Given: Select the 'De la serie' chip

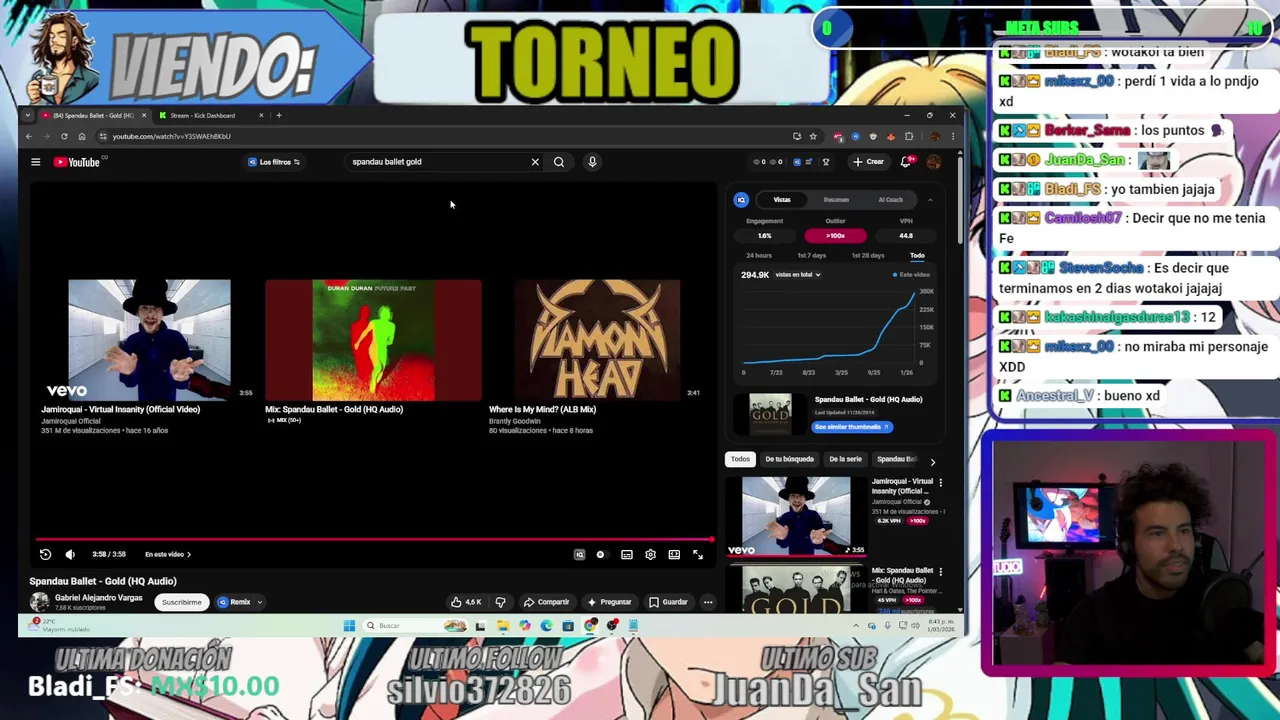Looking at the screenshot, I should (x=845, y=459).
